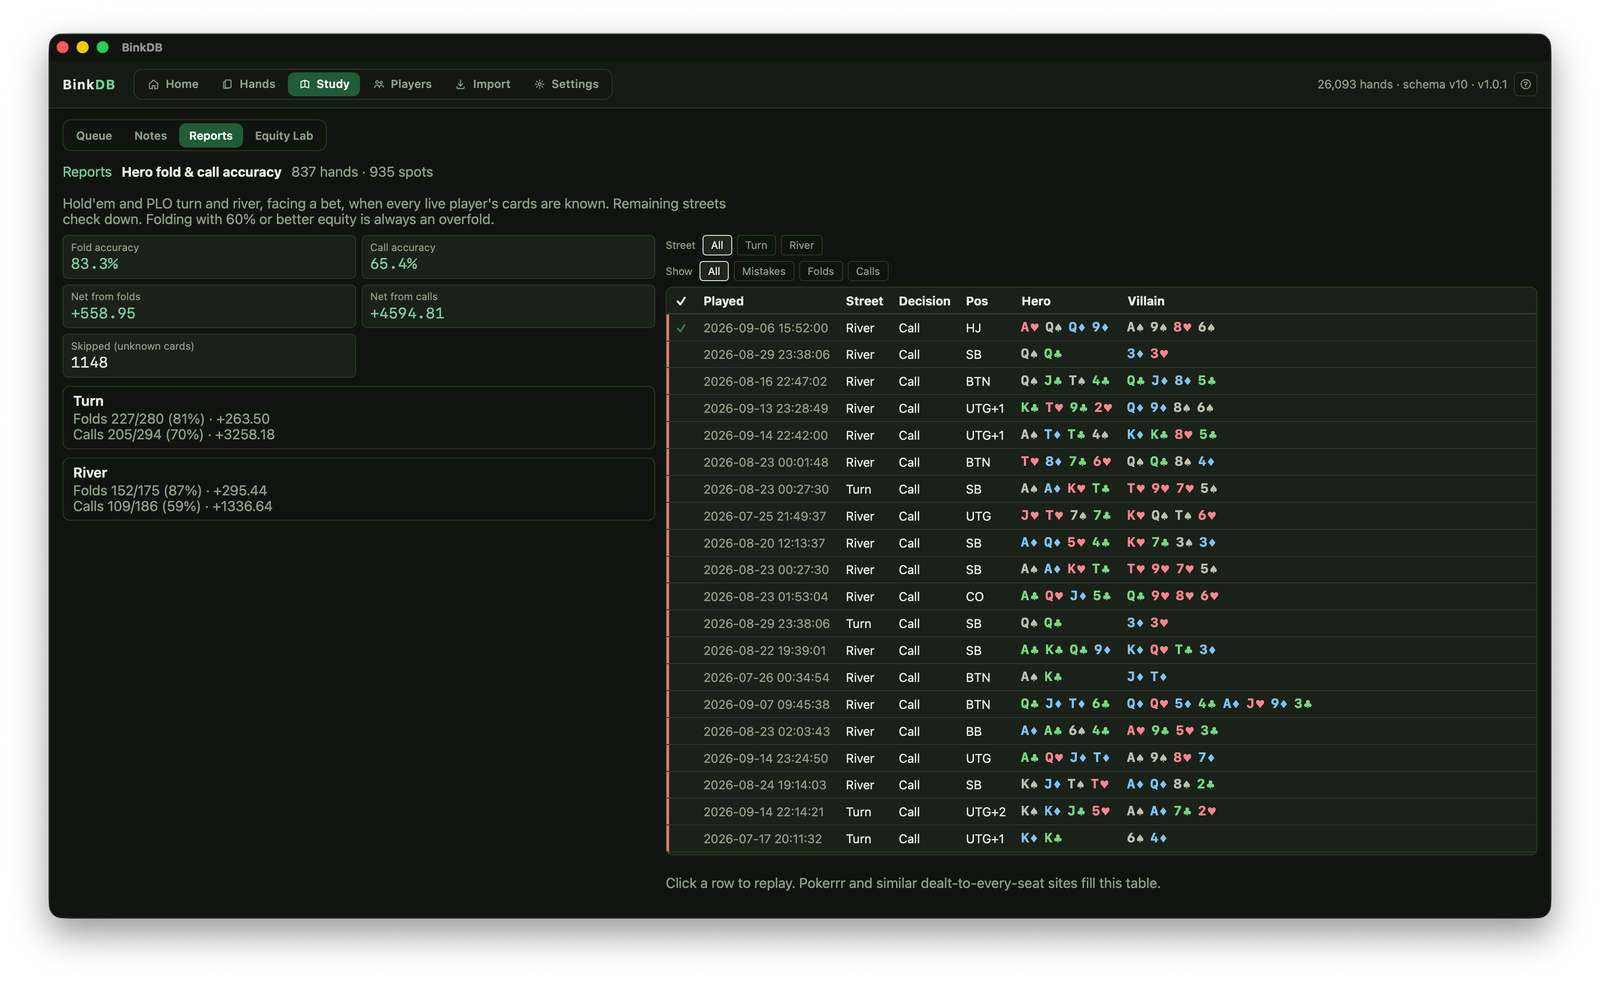Image resolution: width=1600 pixels, height=983 pixels.
Task: Click the Pos column header
Action: [x=977, y=301]
